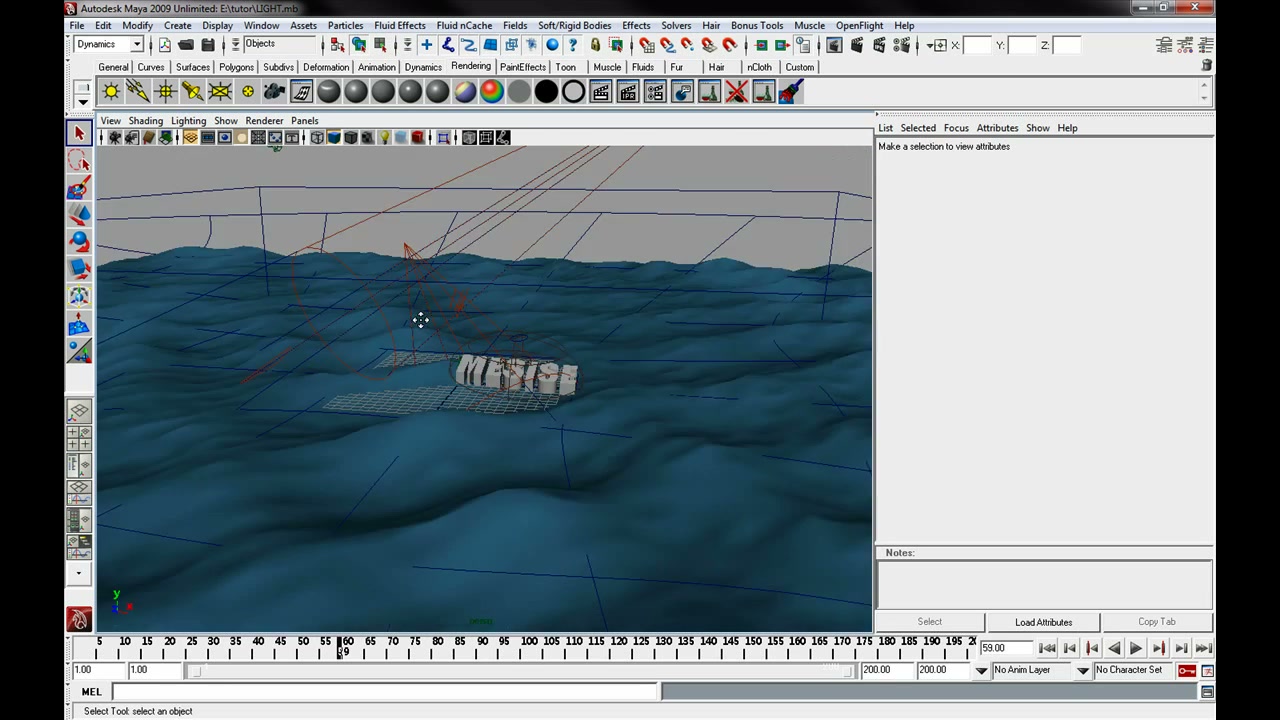Open the Script Editor icon
Screen dimensions: 1280x720
pos(1207,692)
